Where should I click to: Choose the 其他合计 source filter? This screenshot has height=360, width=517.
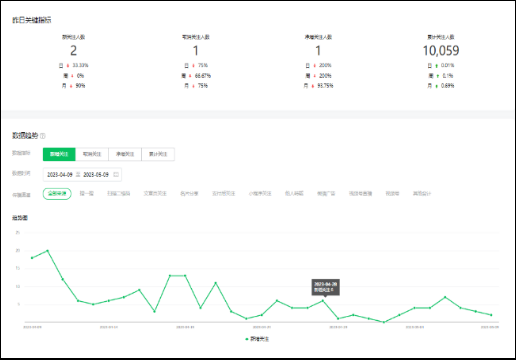pyautogui.click(x=422, y=193)
